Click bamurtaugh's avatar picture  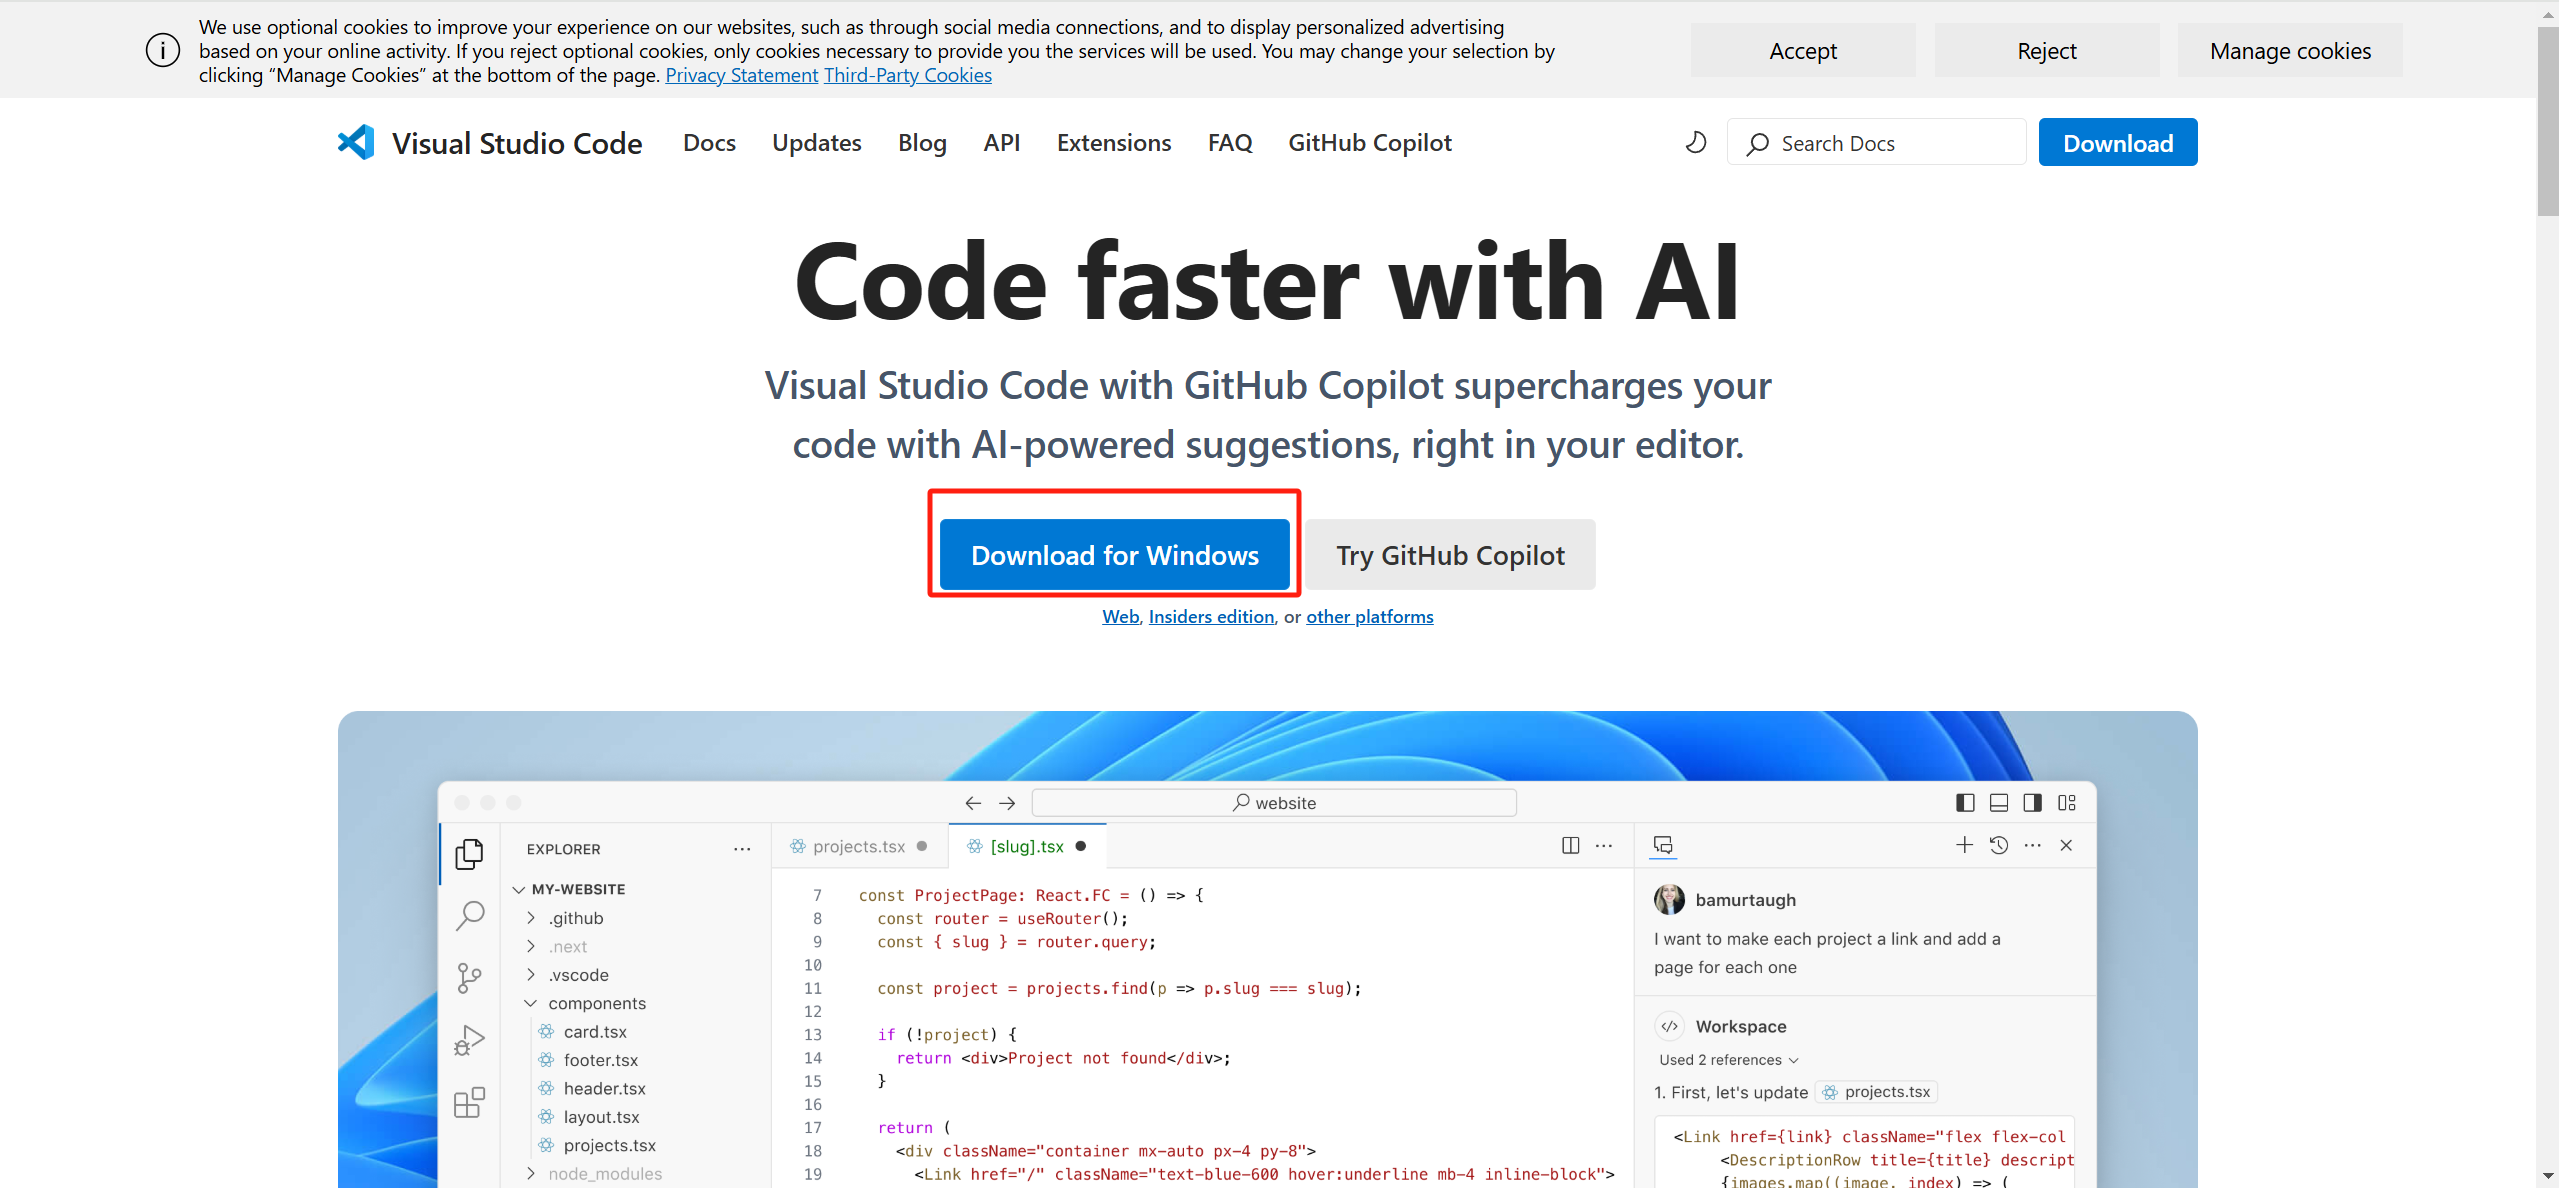pos(1669,899)
